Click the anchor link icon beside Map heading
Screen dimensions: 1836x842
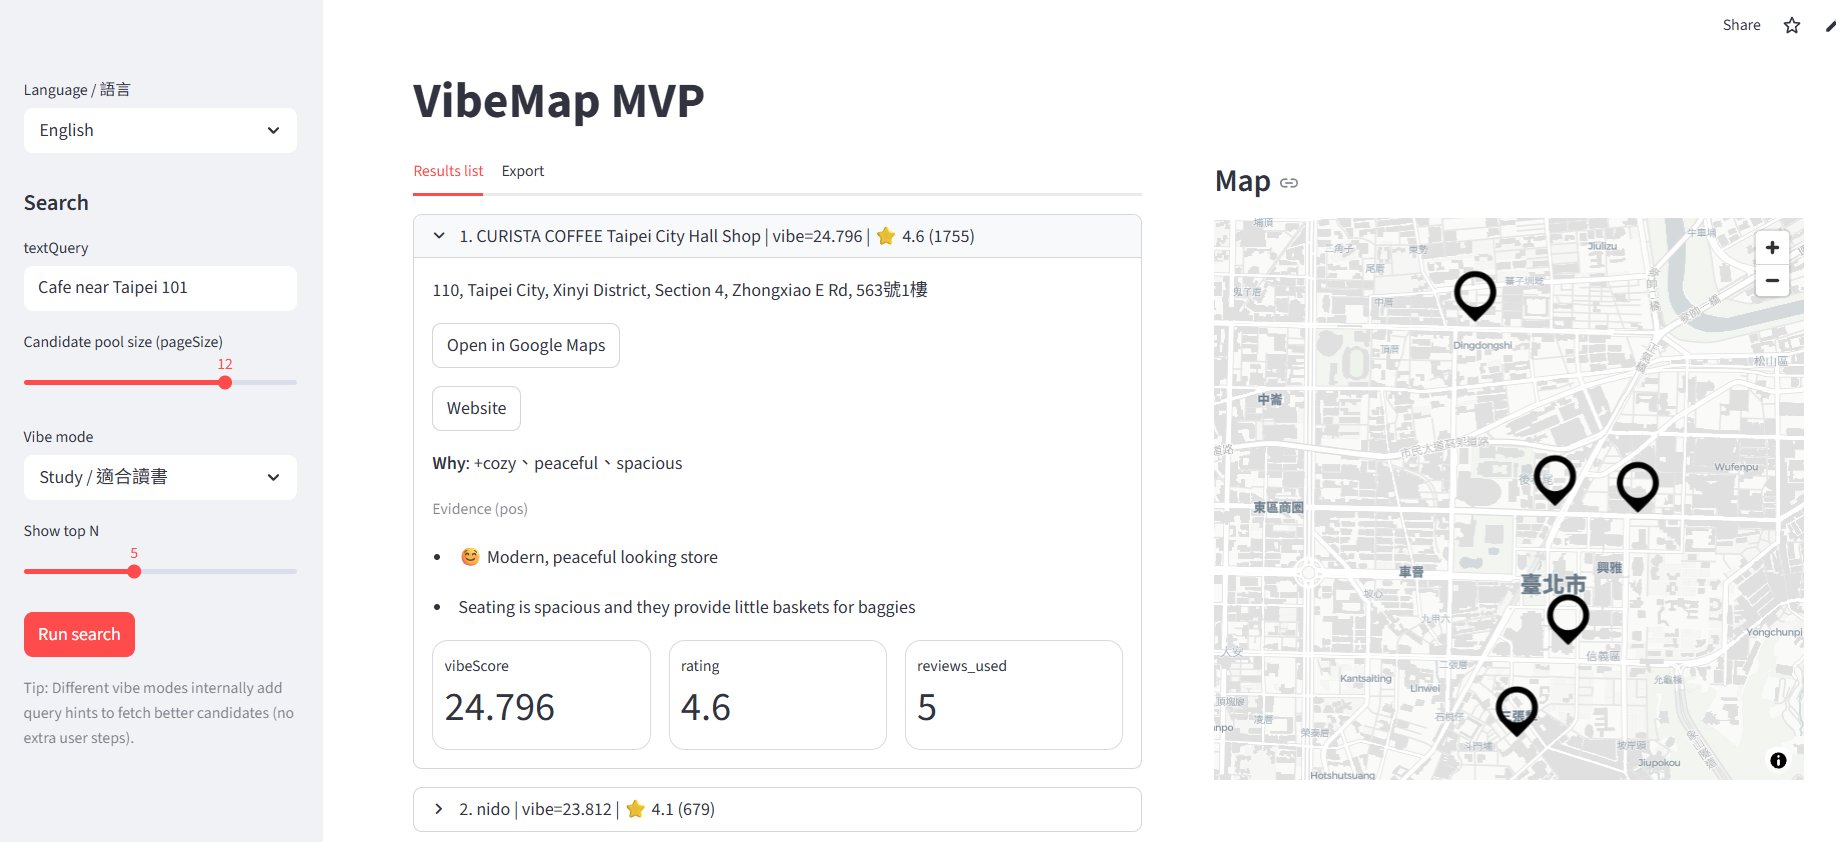click(1289, 183)
